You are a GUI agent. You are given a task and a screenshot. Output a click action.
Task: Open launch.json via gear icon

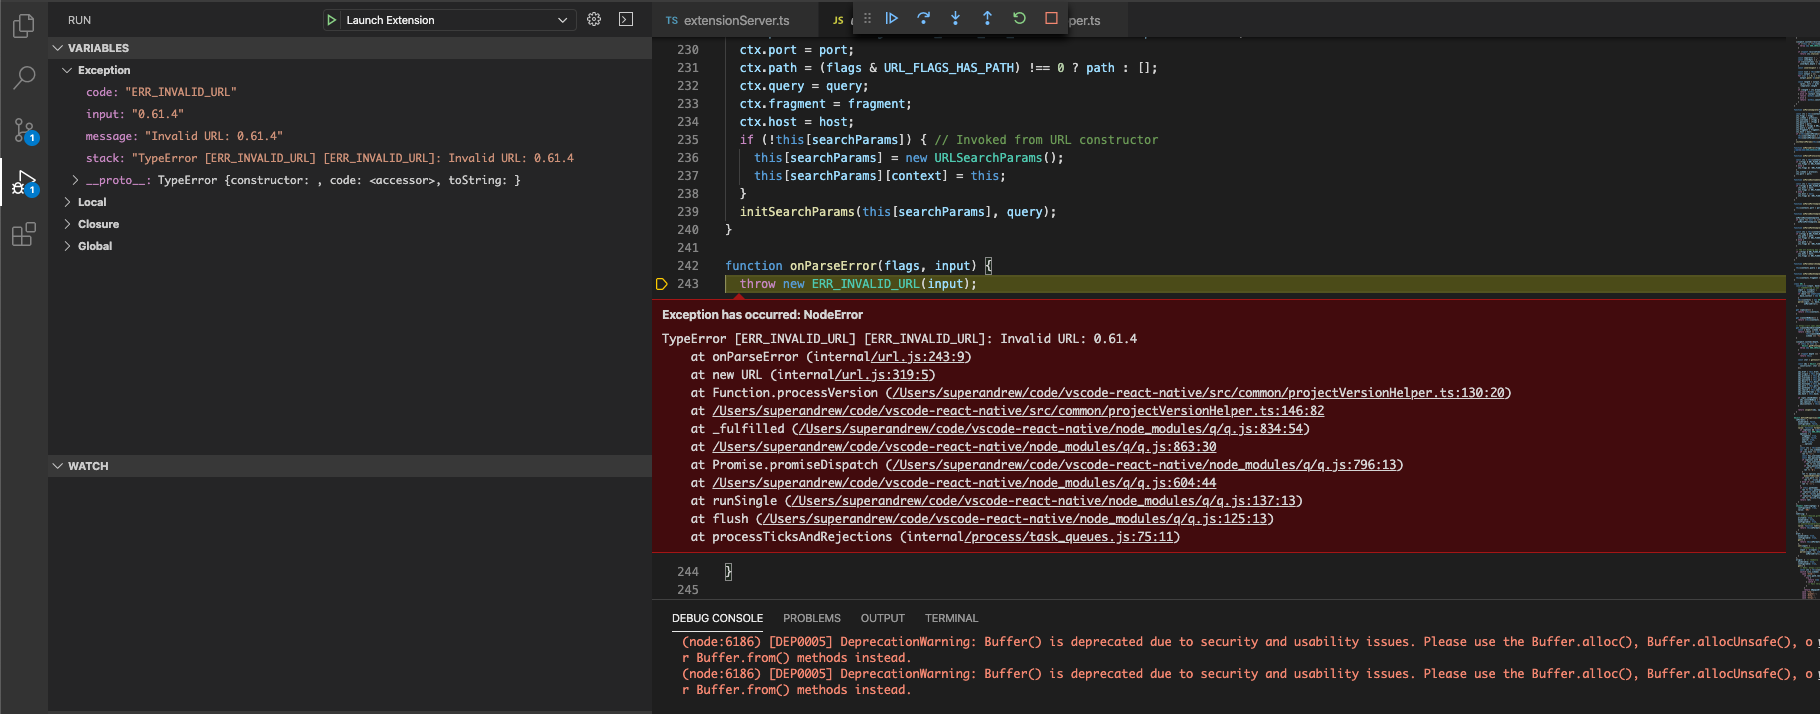click(x=594, y=19)
